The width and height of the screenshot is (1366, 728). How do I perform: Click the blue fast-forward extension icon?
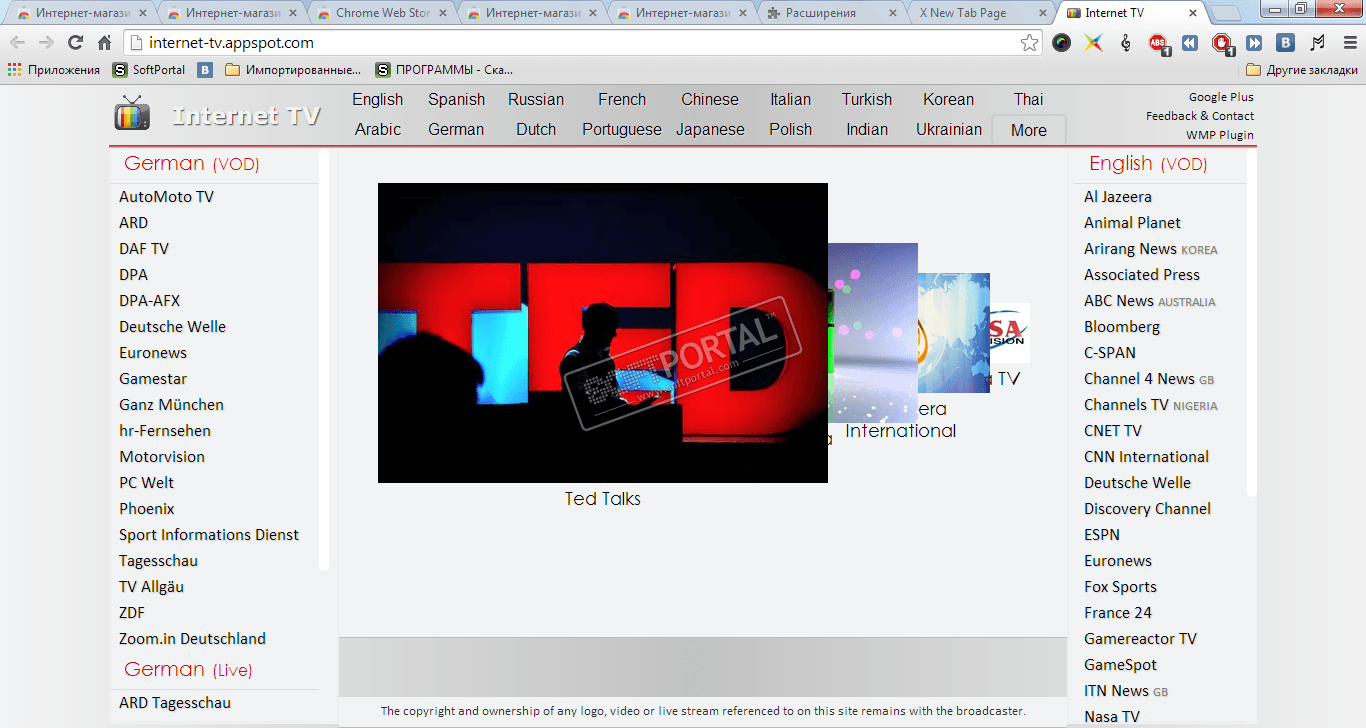1254,43
